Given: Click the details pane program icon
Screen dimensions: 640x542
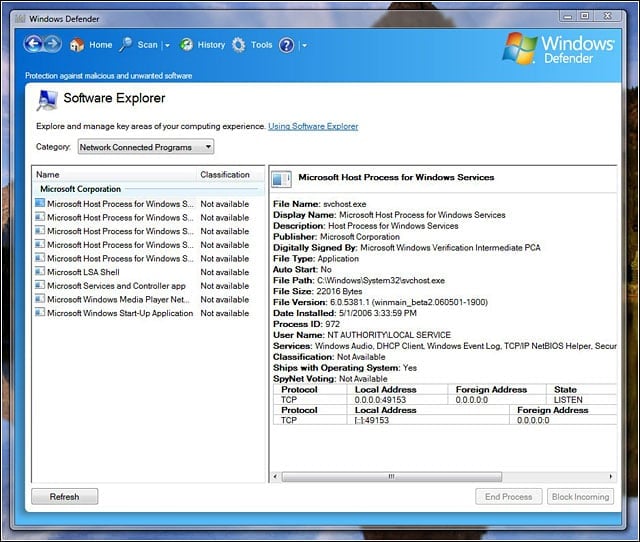Looking at the screenshot, I should pyautogui.click(x=282, y=179).
